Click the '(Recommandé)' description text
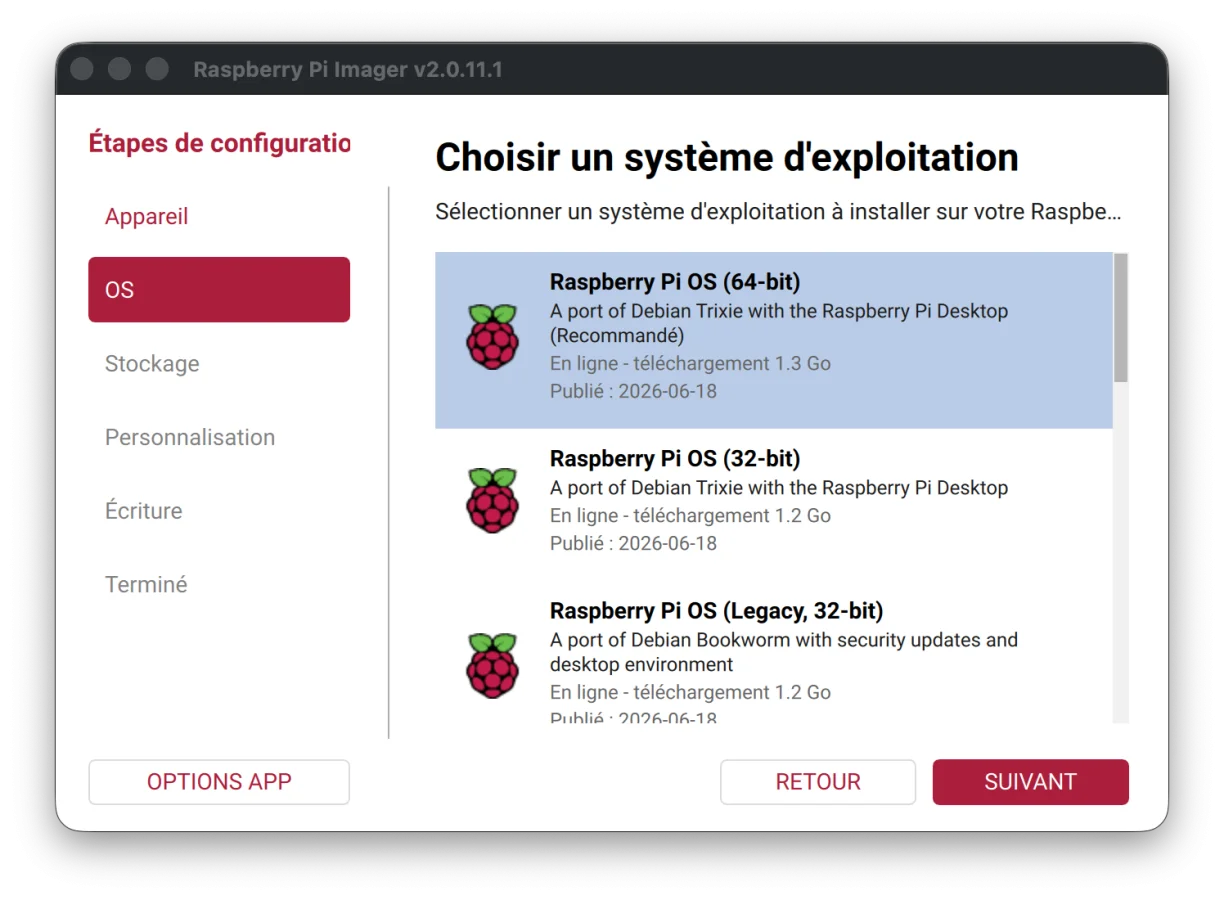1224x900 pixels. tap(617, 336)
